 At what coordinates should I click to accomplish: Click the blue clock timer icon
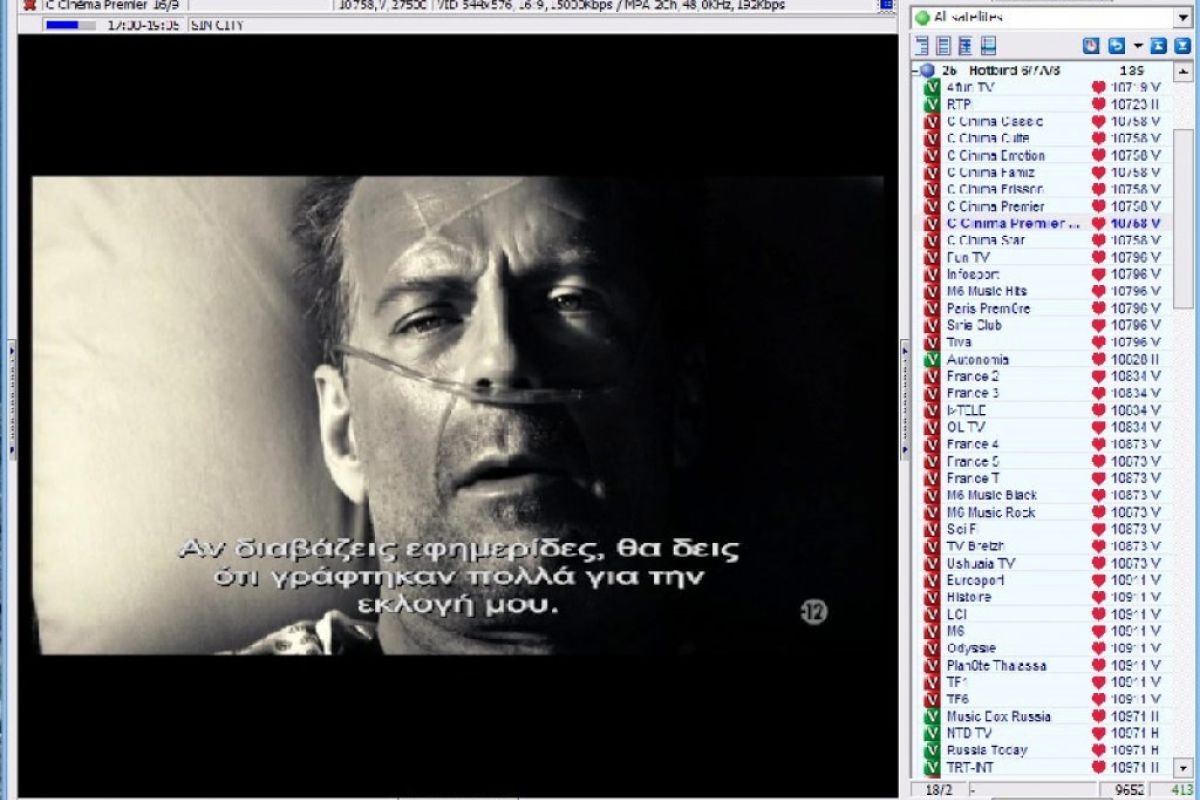[x=1090, y=46]
